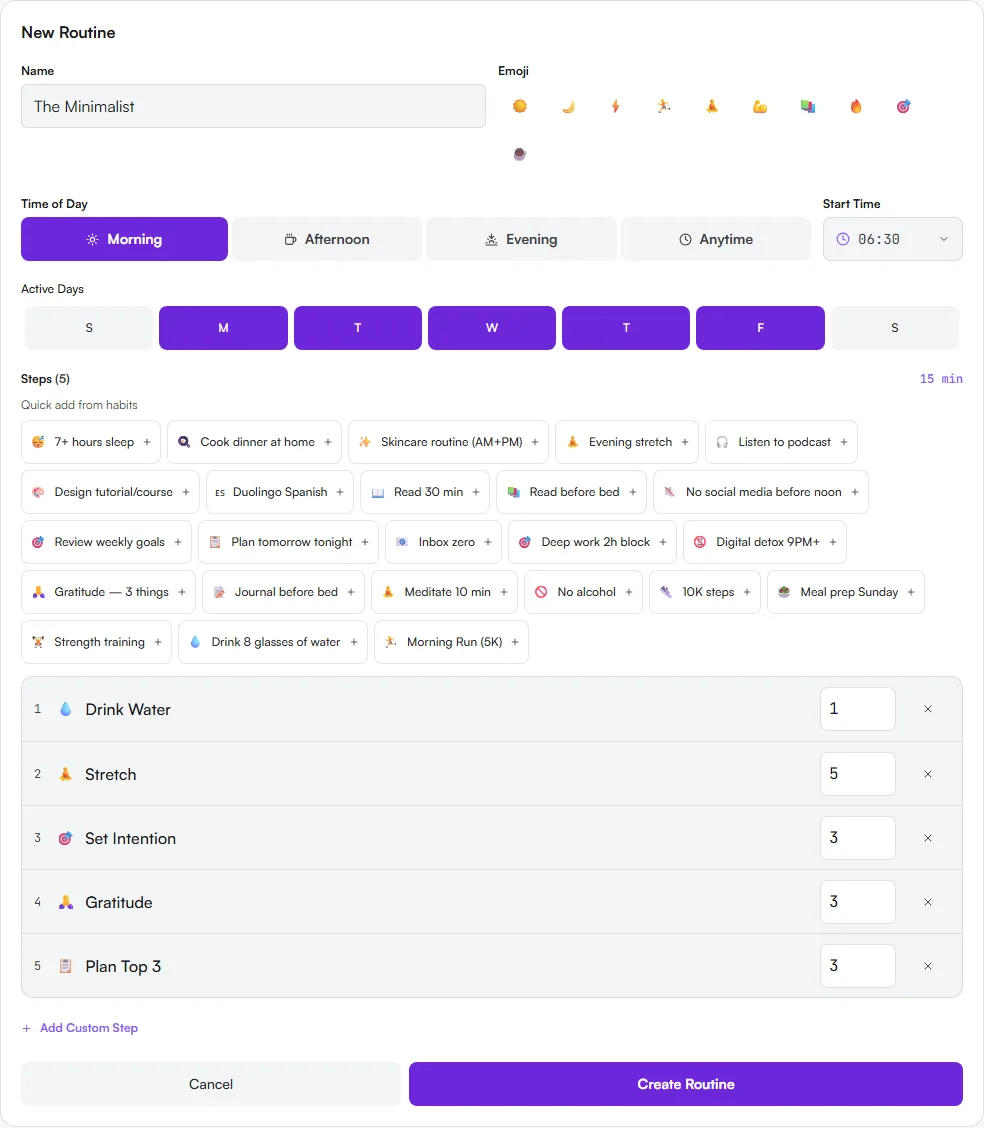Click the plus on No alcohol chip

coord(629,592)
